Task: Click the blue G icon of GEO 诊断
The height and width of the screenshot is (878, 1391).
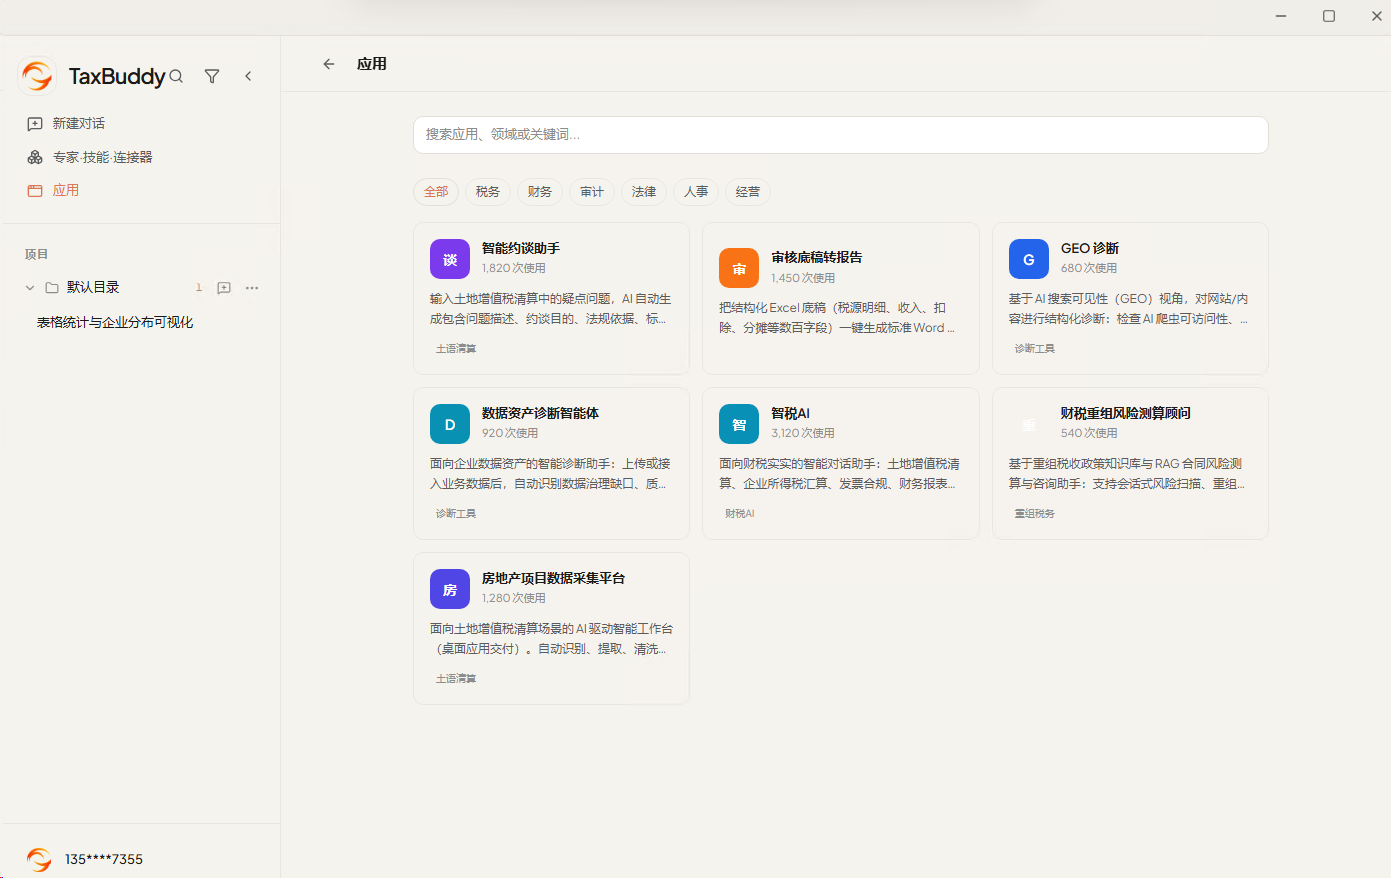Action: (x=1029, y=259)
